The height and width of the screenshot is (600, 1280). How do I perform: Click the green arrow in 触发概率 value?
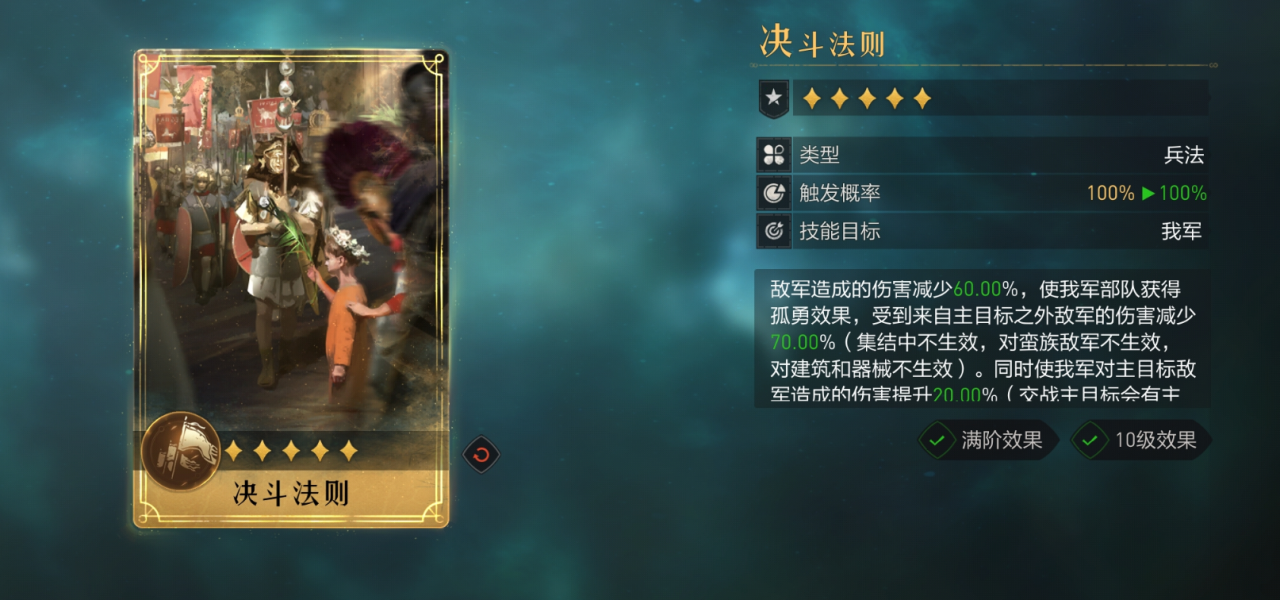pyautogui.click(x=1148, y=193)
